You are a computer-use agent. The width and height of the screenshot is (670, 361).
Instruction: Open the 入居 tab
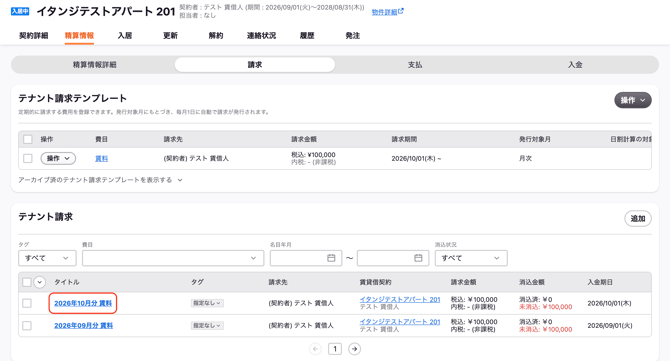(x=125, y=35)
